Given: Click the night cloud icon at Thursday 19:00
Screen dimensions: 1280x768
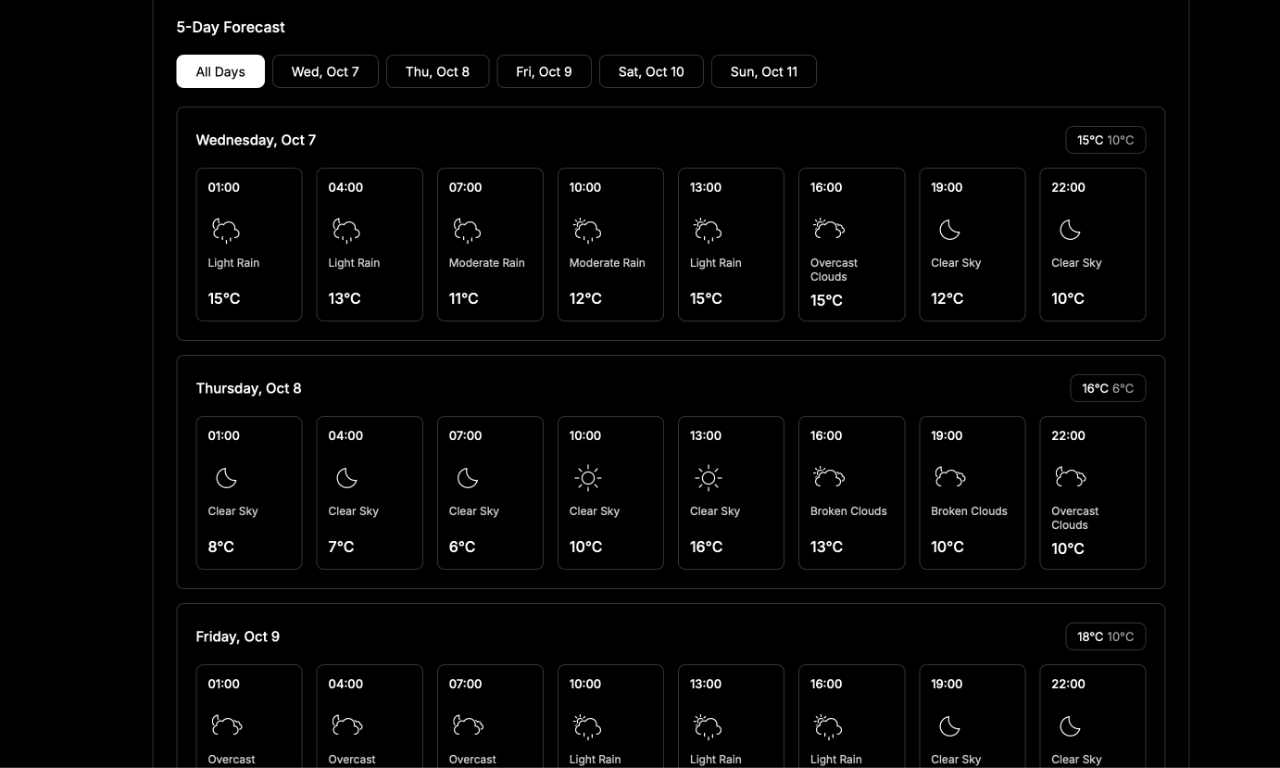Looking at the screenshot, I should (x=949, y=477).
